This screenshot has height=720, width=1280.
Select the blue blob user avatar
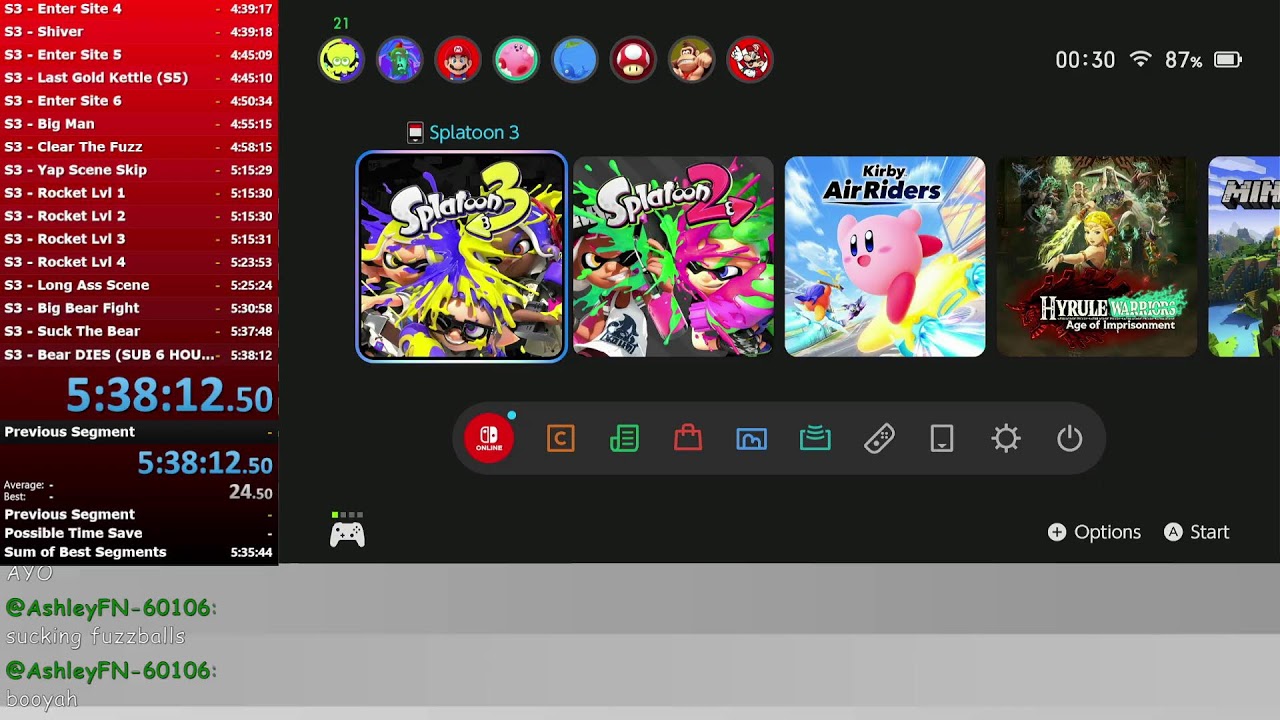tap(575, 61)
